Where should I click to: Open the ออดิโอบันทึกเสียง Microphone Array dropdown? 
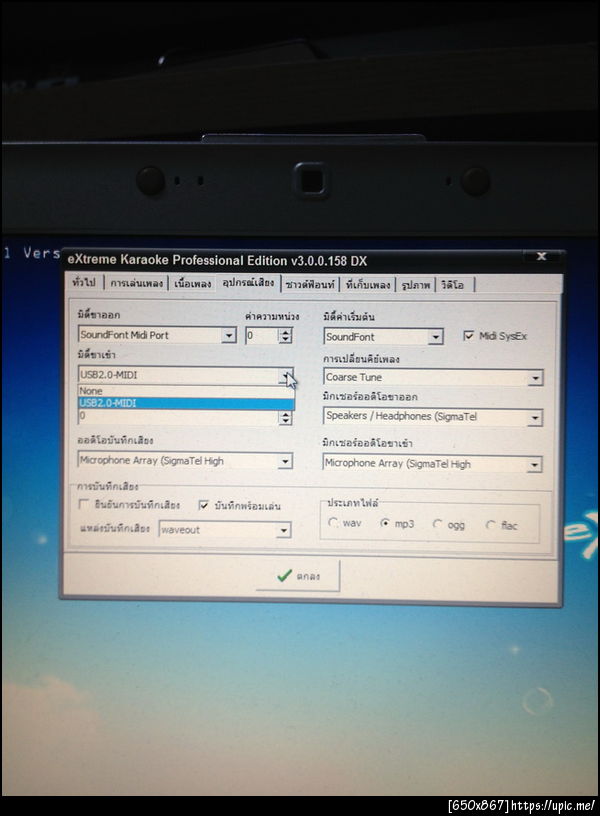pyautogui.click(x=285, y=461)
